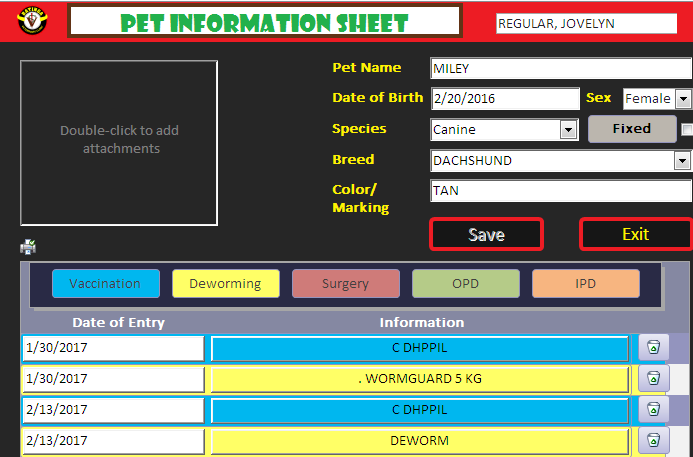Switch to the Vaccination tab
Viewport: 693px width, 457px height.
(105, 283)
